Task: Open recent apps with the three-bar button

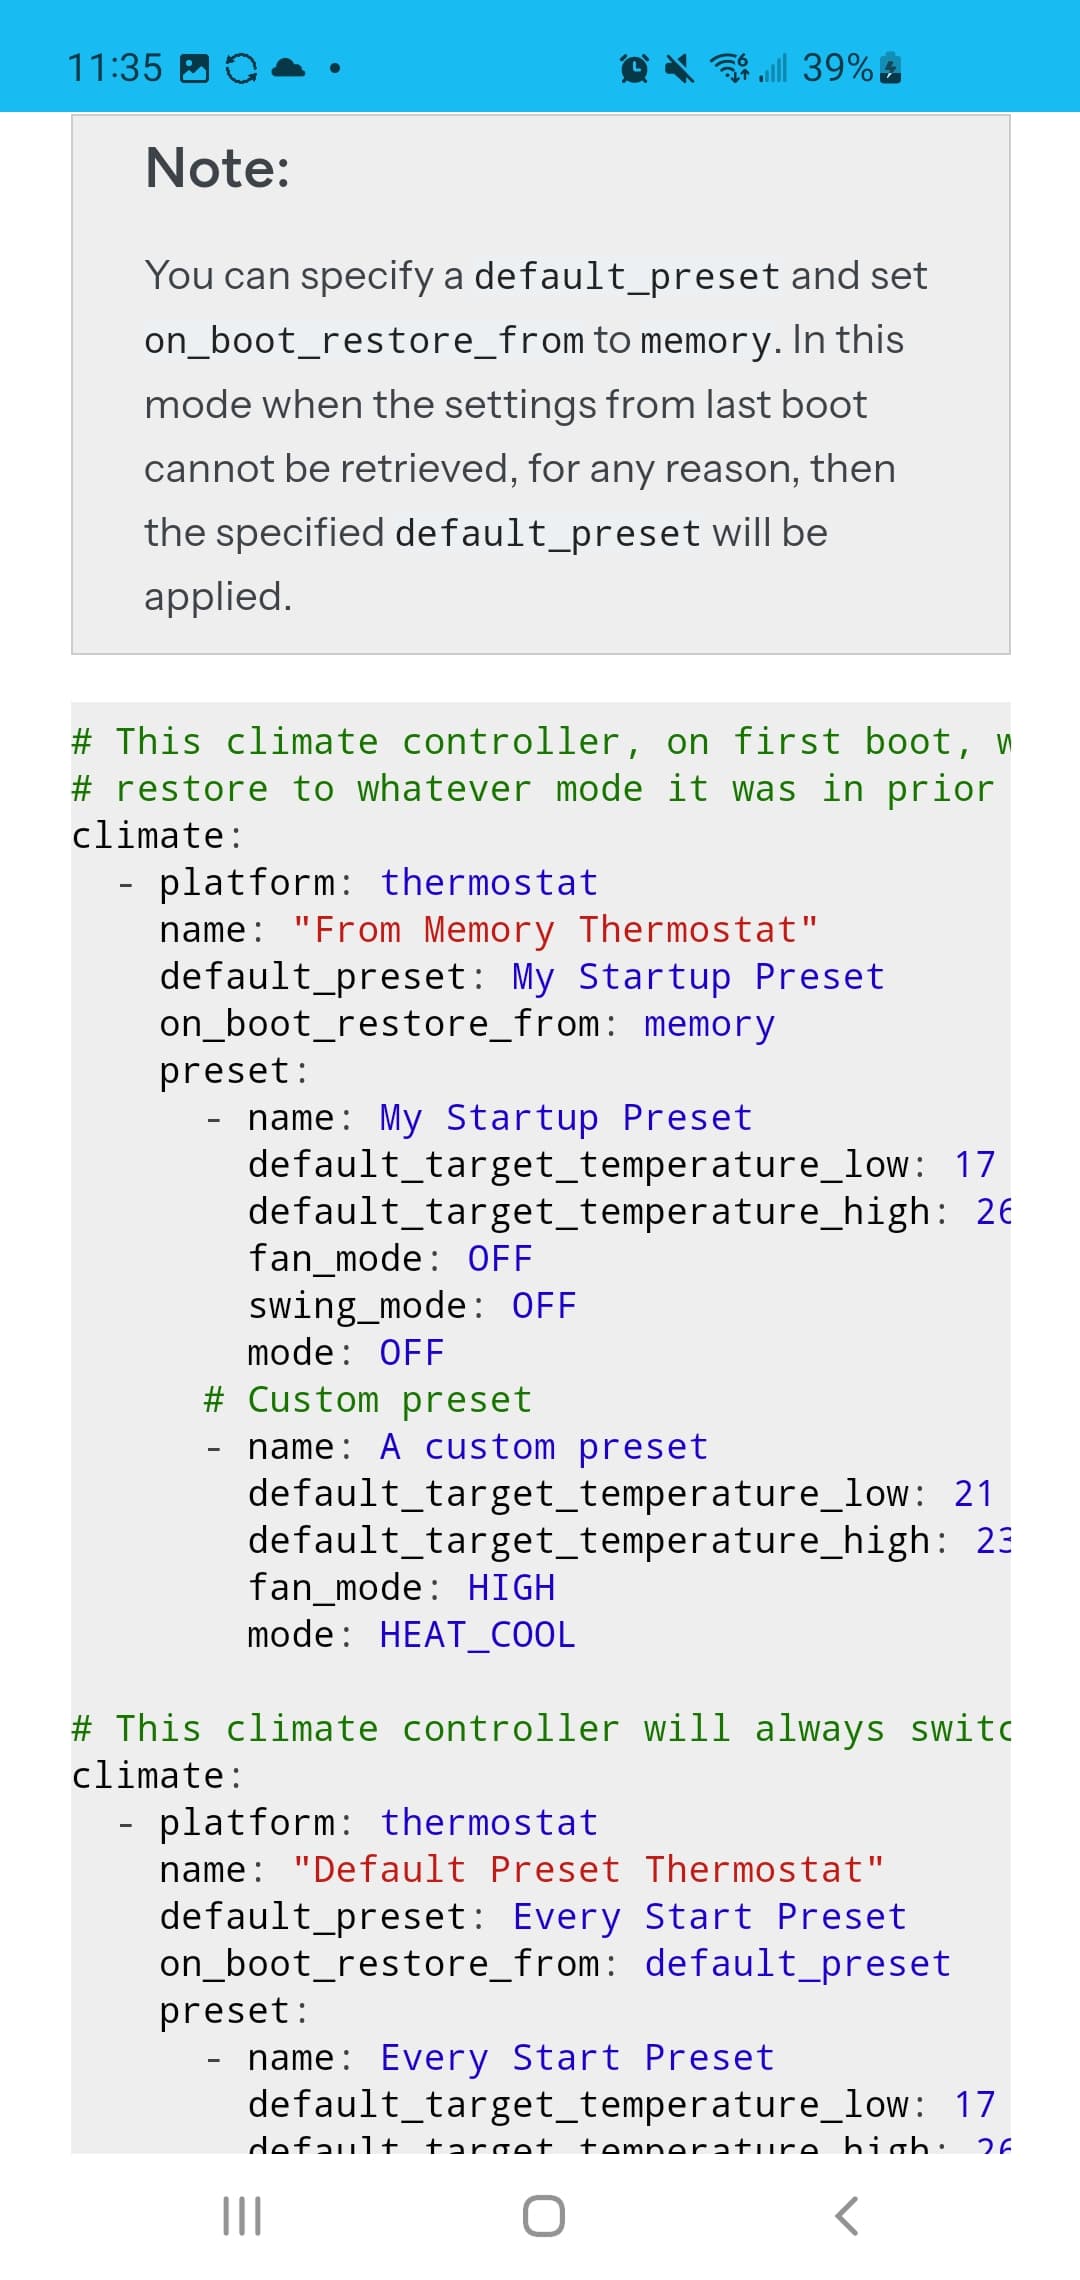Action: 242,2216
